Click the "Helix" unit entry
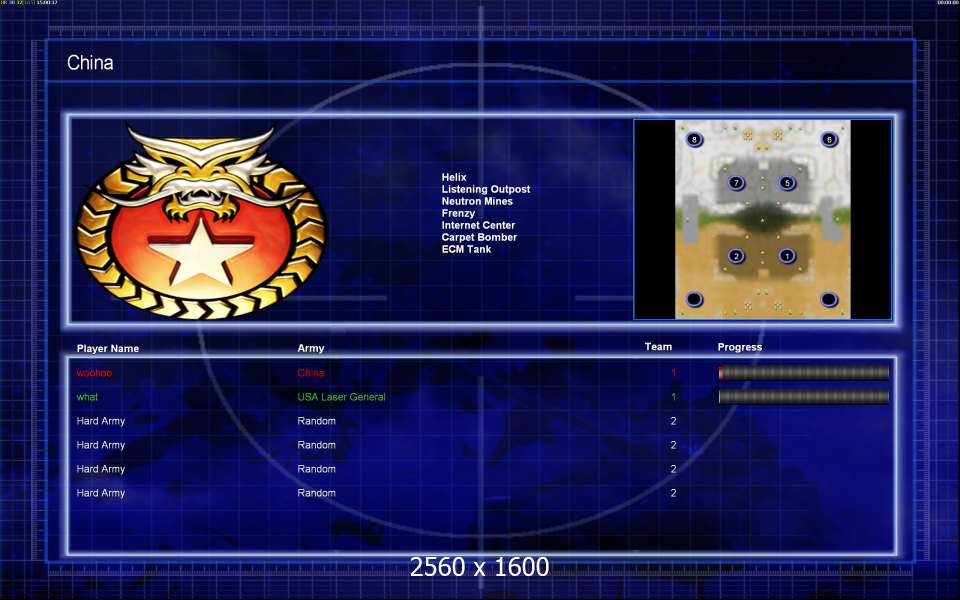This screenshot has width=960, height=600. pos(454,177)
